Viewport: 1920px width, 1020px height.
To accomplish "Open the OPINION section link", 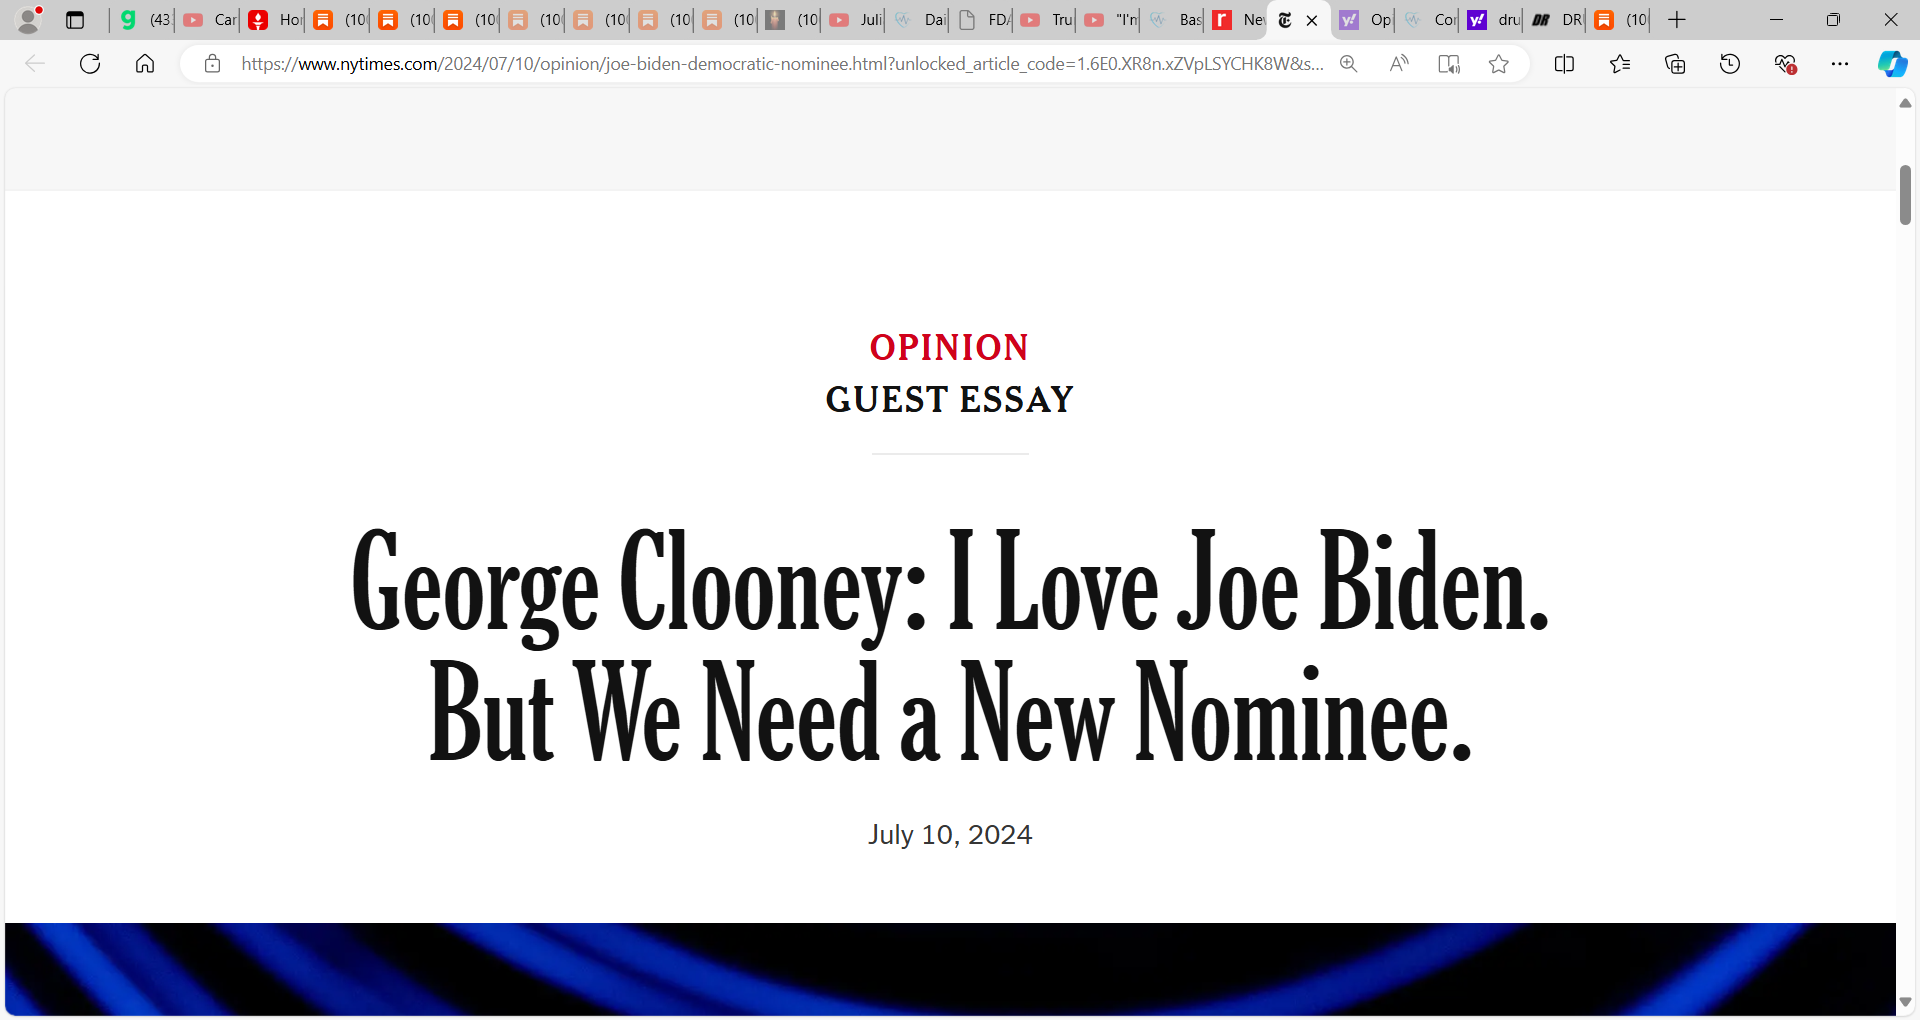I will (949, 347).
